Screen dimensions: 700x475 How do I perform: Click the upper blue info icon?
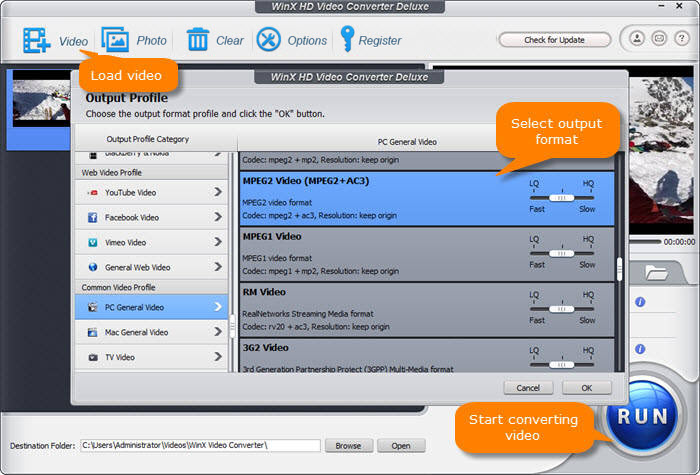(x=640, y=302)
